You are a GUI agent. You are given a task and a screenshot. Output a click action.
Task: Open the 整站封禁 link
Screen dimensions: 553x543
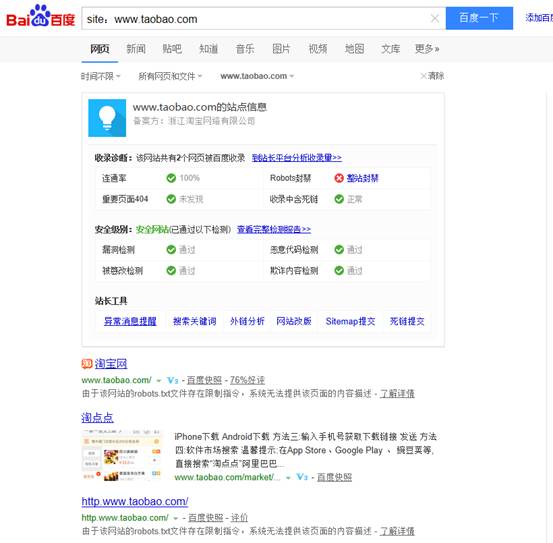362,178
